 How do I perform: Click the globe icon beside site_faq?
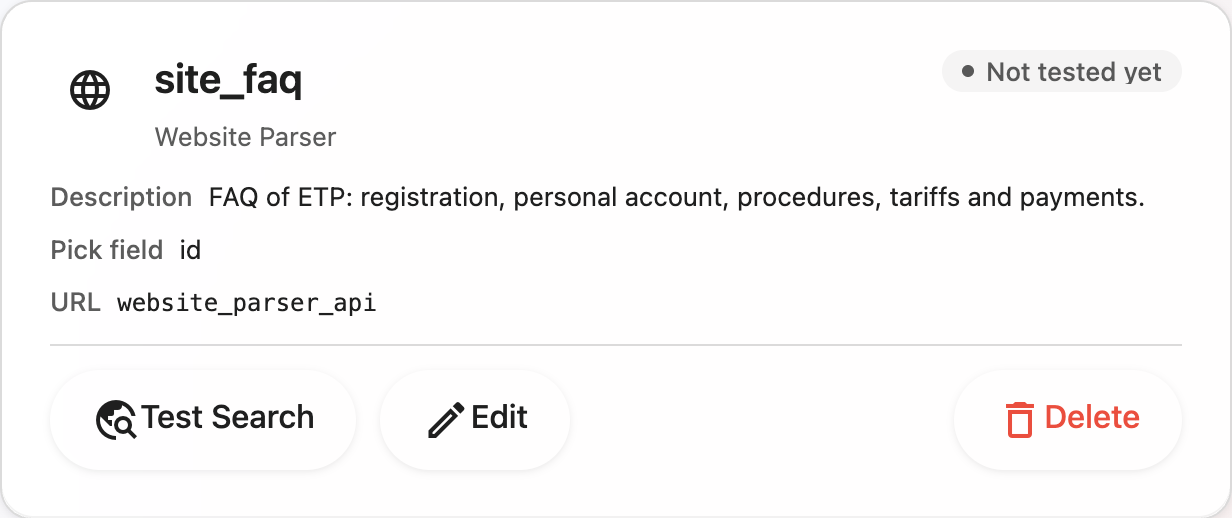point(90,91)
